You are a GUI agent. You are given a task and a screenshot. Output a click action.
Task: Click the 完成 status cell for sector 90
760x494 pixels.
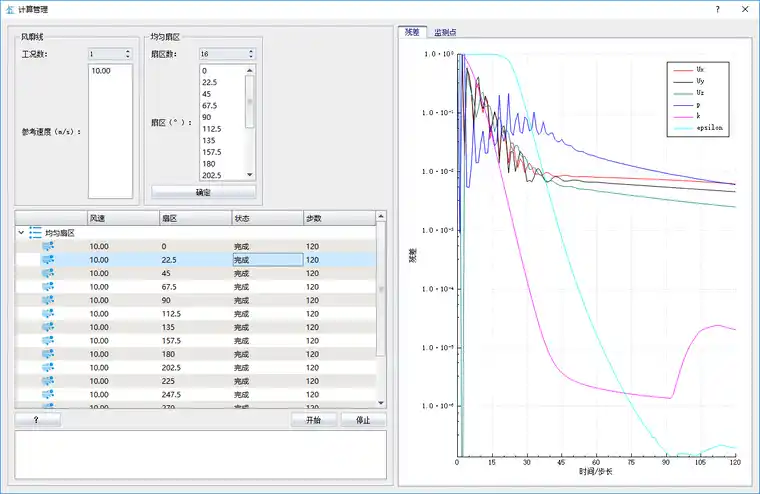tap(268, 300)
